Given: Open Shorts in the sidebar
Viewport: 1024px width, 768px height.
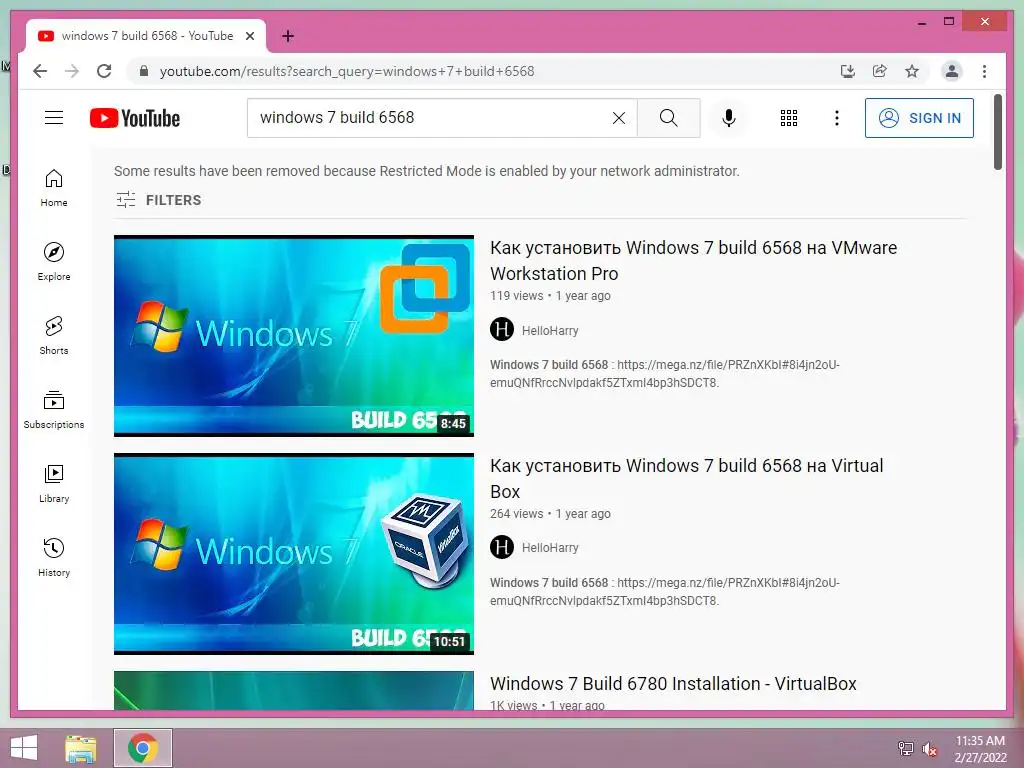Looking at the screenshot, I should point(54,336).
